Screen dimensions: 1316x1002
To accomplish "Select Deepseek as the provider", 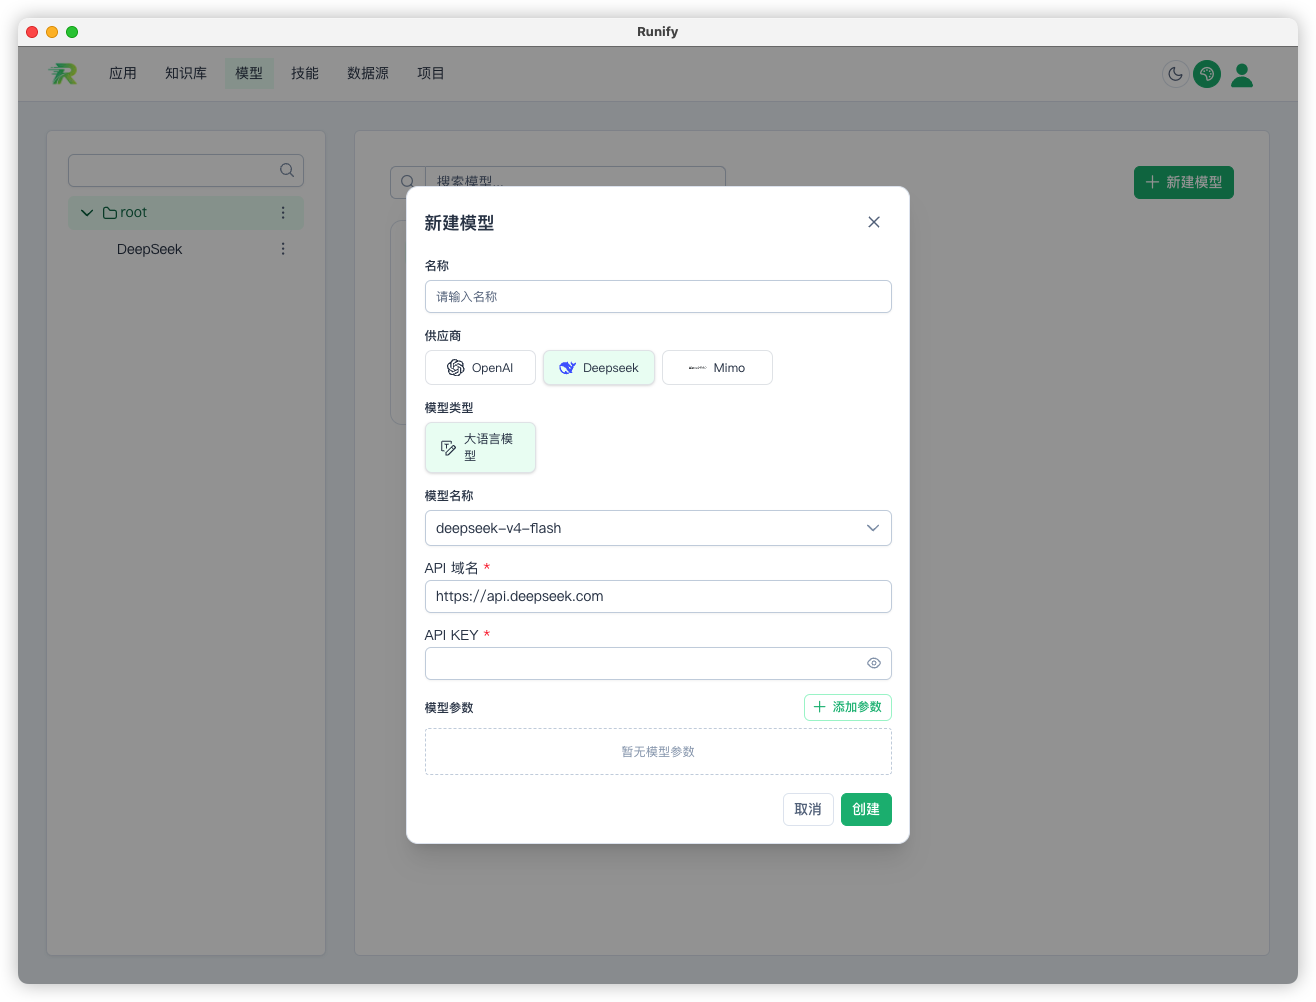I will tap(599, 367).
